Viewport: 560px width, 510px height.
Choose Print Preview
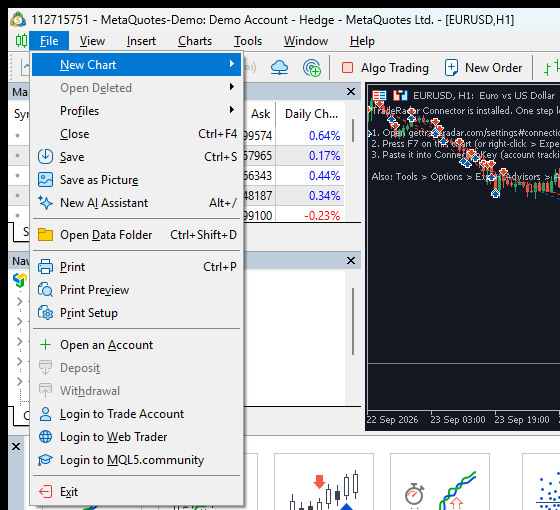136,290
